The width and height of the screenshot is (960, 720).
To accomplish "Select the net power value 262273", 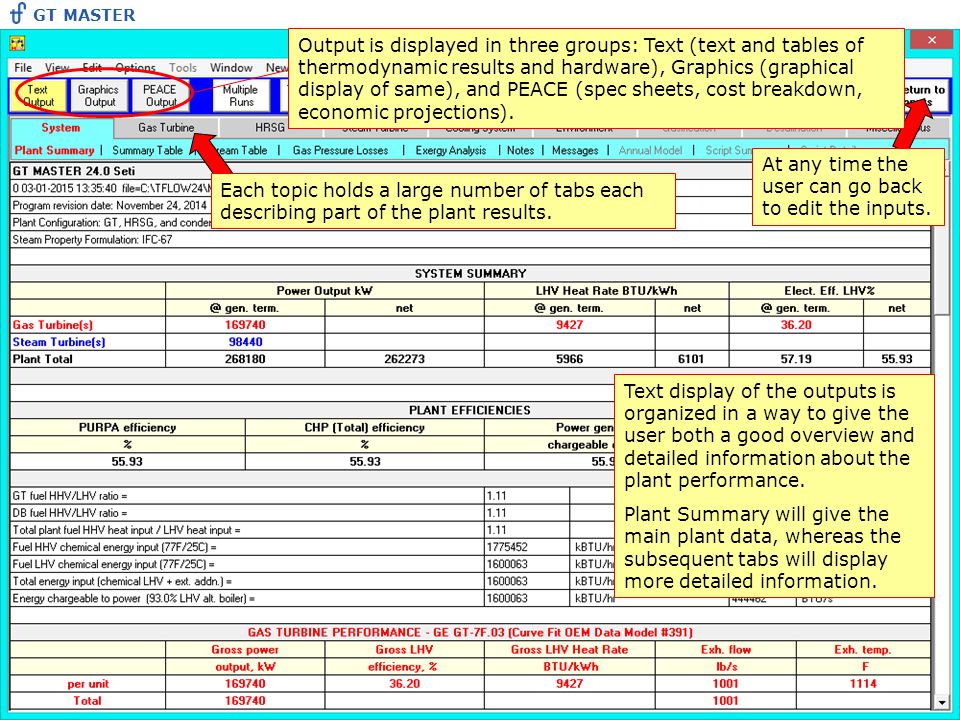I will click(x=404, y=359).
